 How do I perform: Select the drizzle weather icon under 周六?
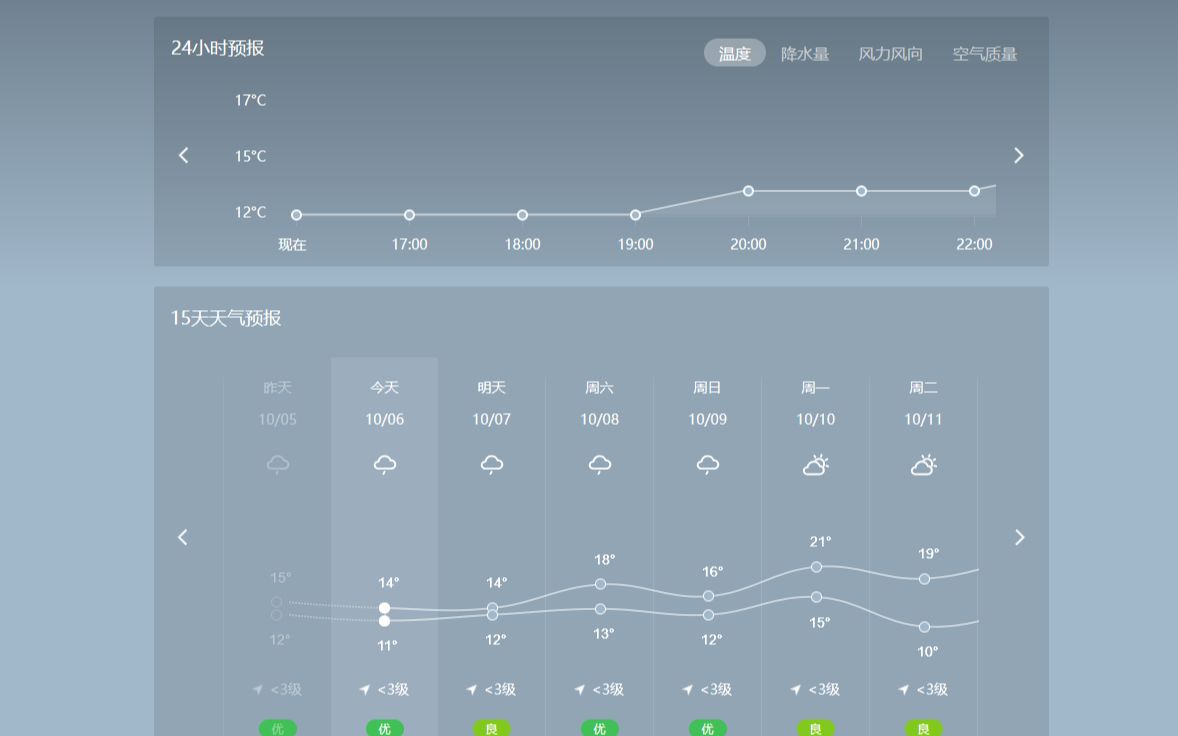tap(599, 463)
